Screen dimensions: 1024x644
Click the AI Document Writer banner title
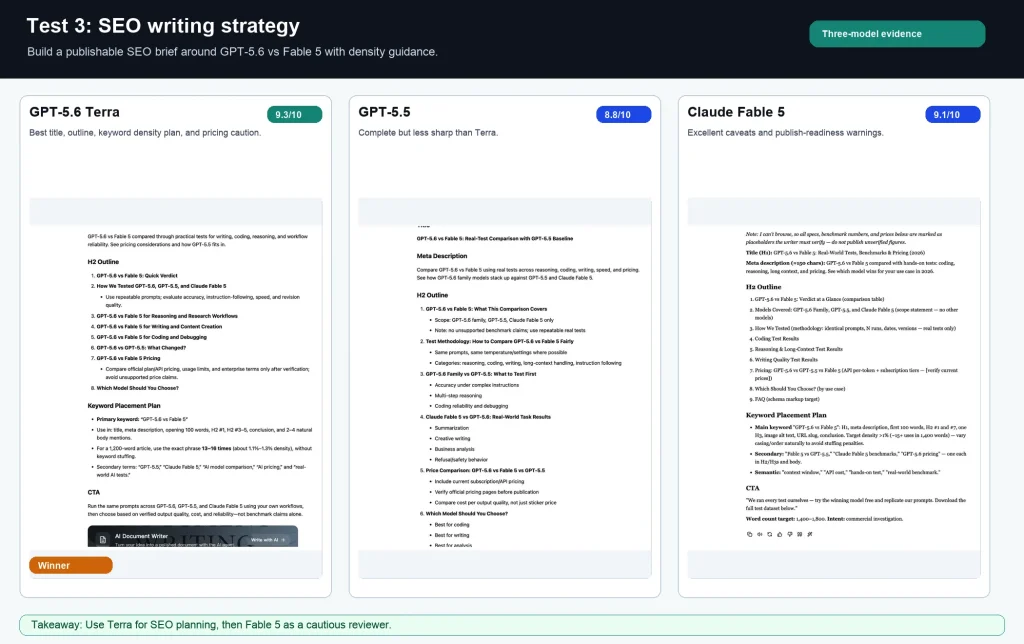pyautogui.click(x=141, y=536)
